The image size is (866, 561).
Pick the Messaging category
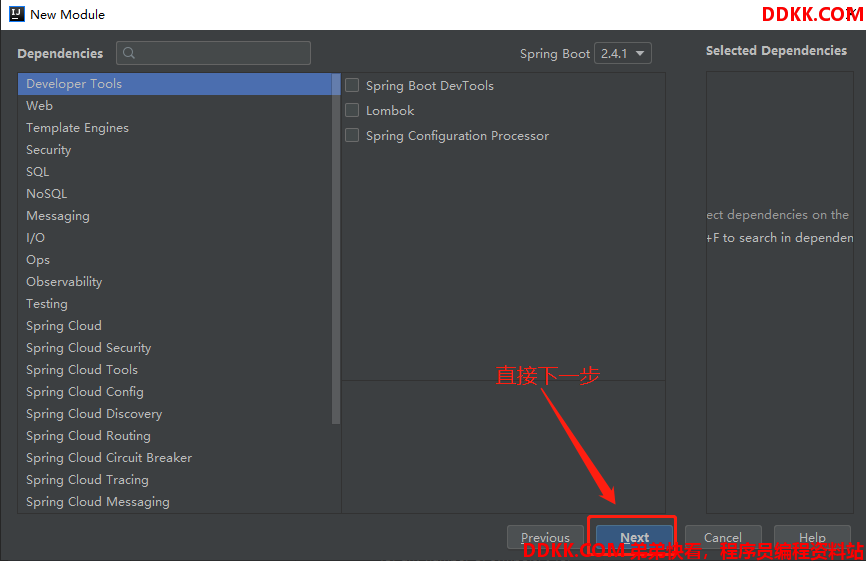coord(175,216)
